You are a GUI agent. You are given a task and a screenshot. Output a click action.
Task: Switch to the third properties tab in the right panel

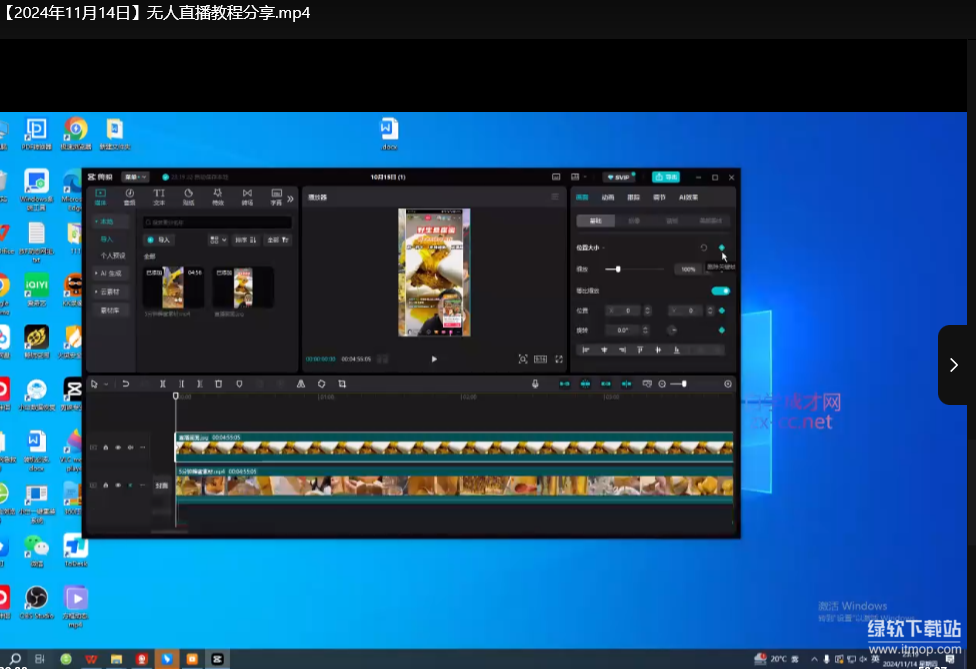point(634,197)
